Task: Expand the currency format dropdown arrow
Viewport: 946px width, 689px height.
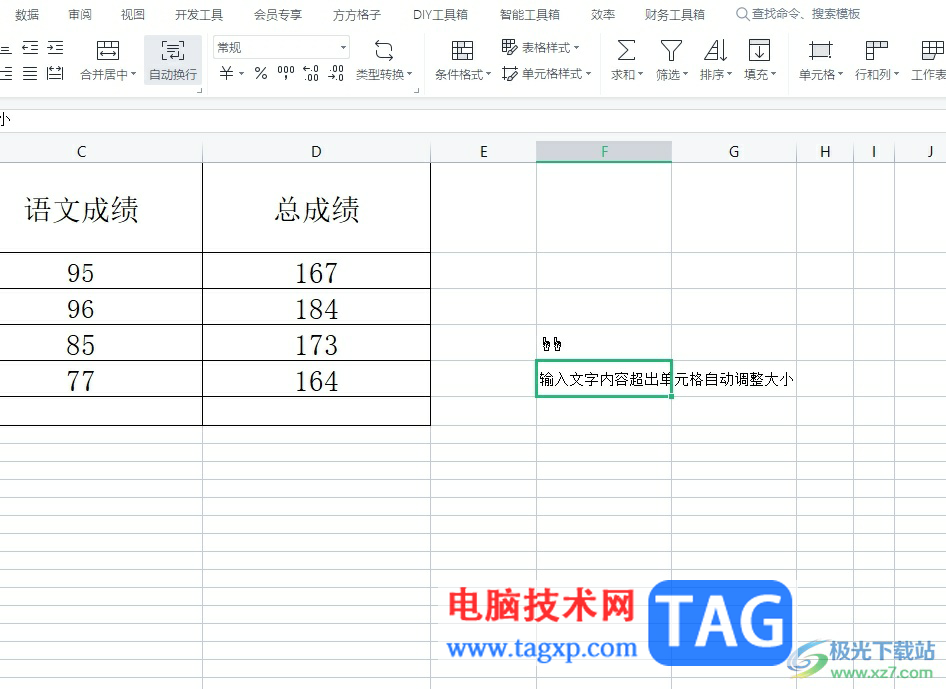Action: tap(241, 74)
